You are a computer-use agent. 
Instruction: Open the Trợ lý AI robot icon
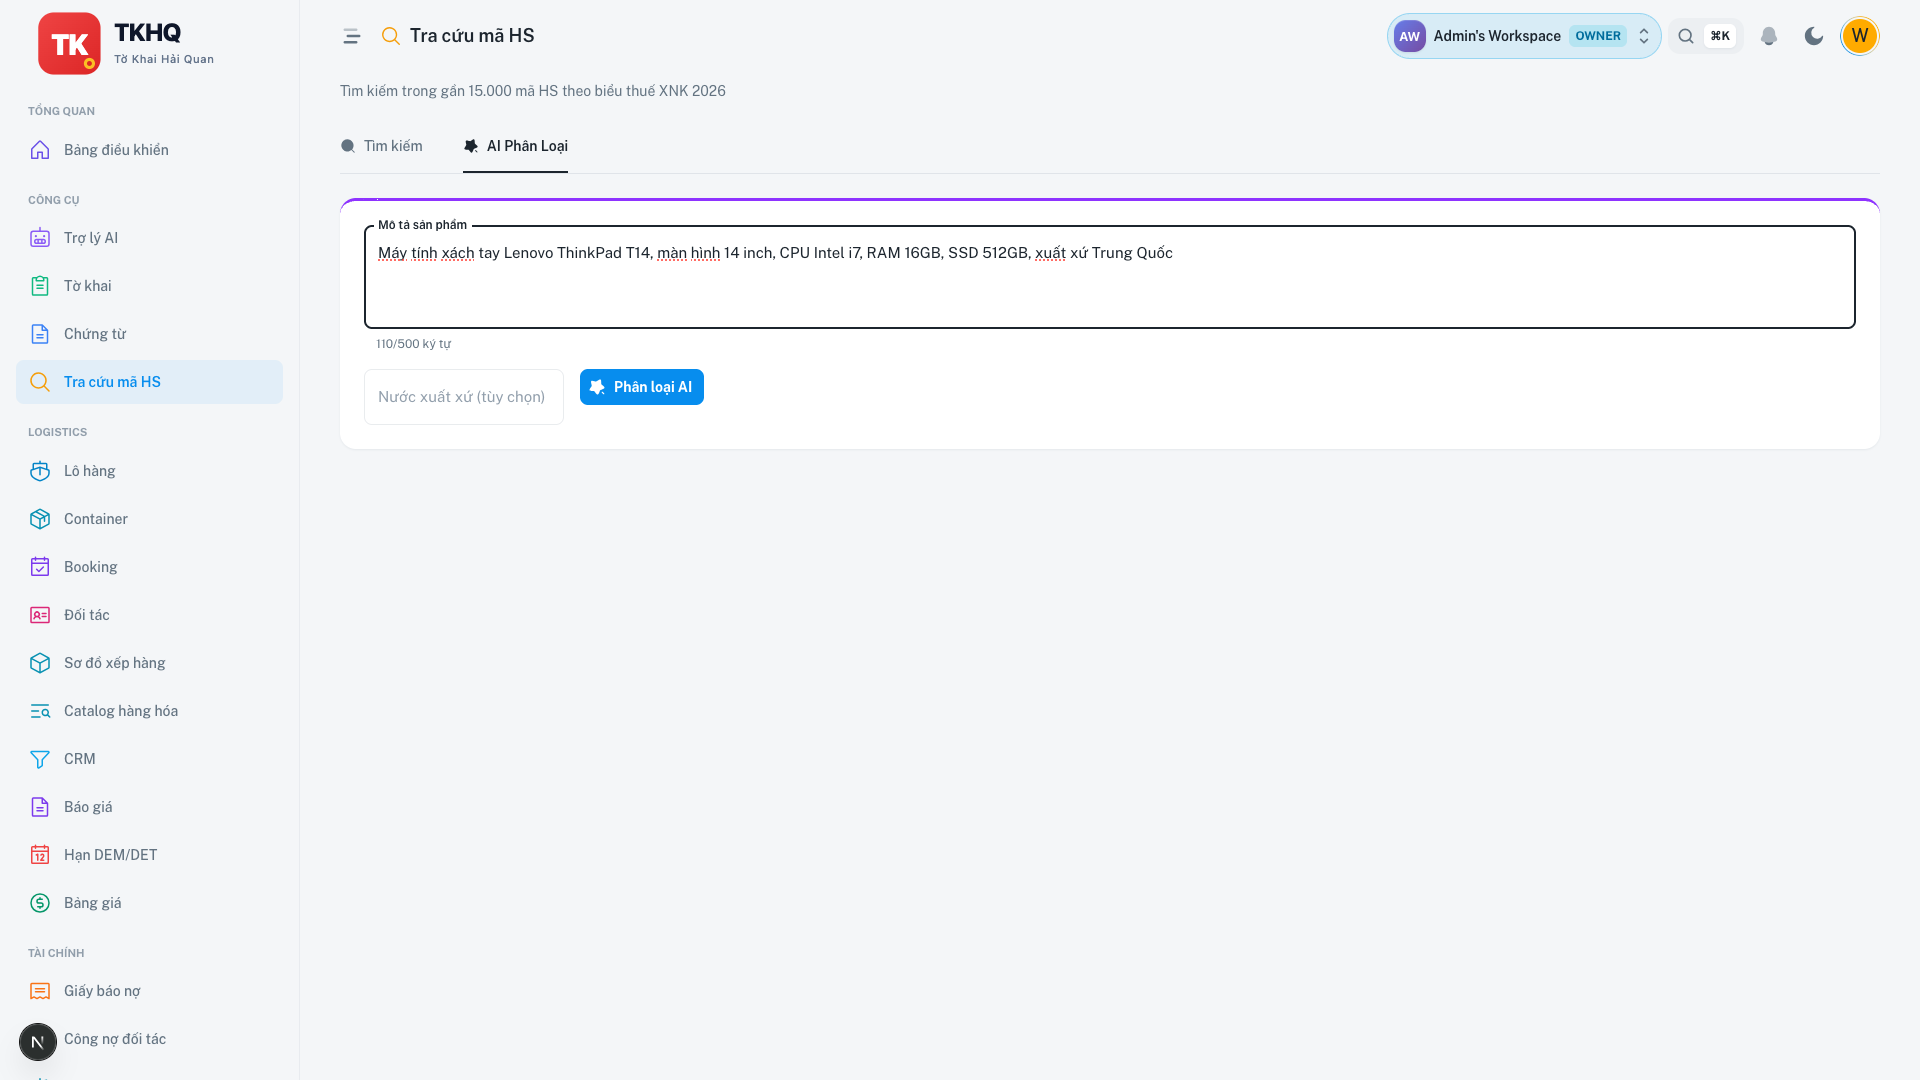coord(40,238)
